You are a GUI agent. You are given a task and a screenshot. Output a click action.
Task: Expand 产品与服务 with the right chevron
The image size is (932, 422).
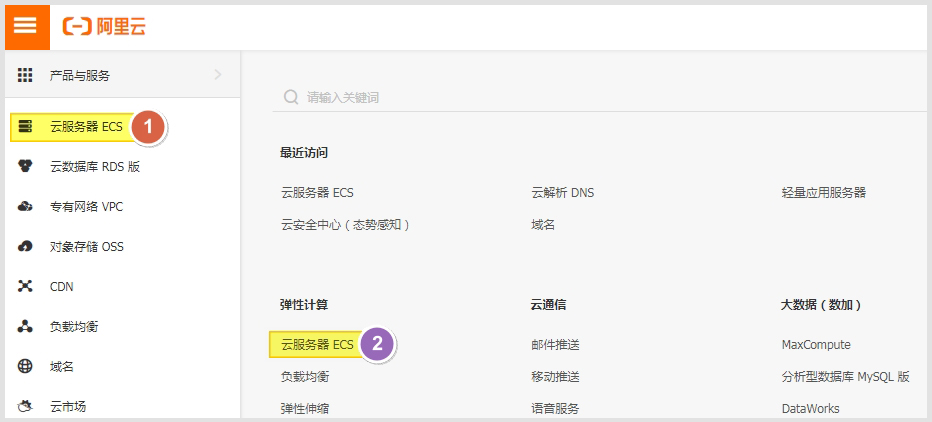218,75
